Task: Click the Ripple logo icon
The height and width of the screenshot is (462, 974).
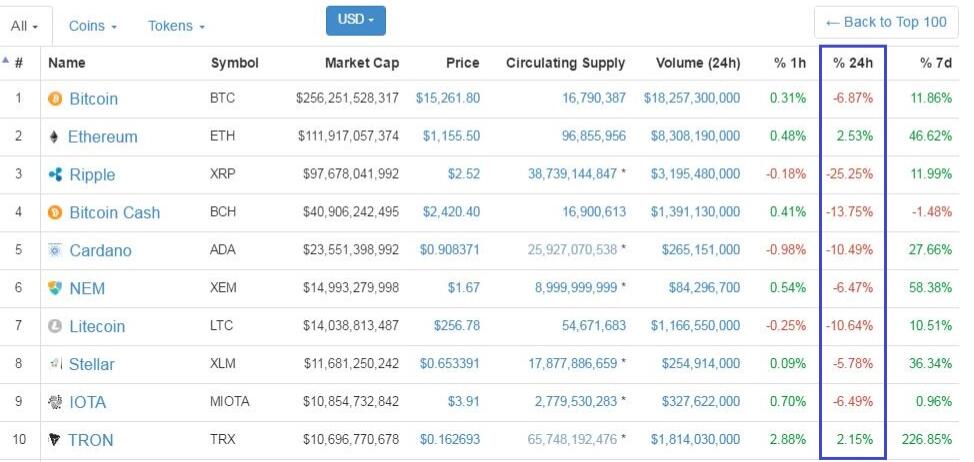Action: (x=56, y=175)
